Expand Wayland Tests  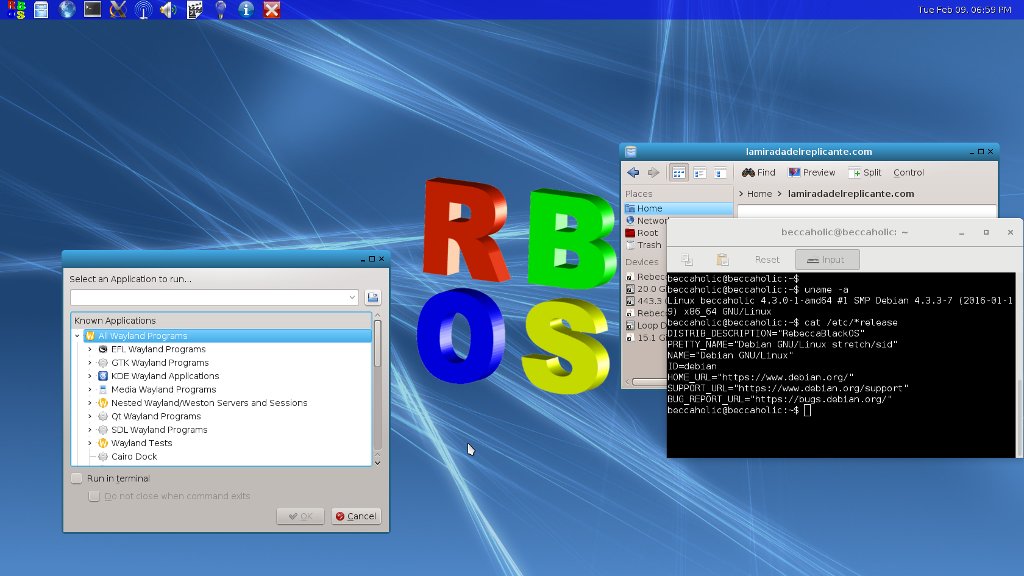[x=90, y=443]
